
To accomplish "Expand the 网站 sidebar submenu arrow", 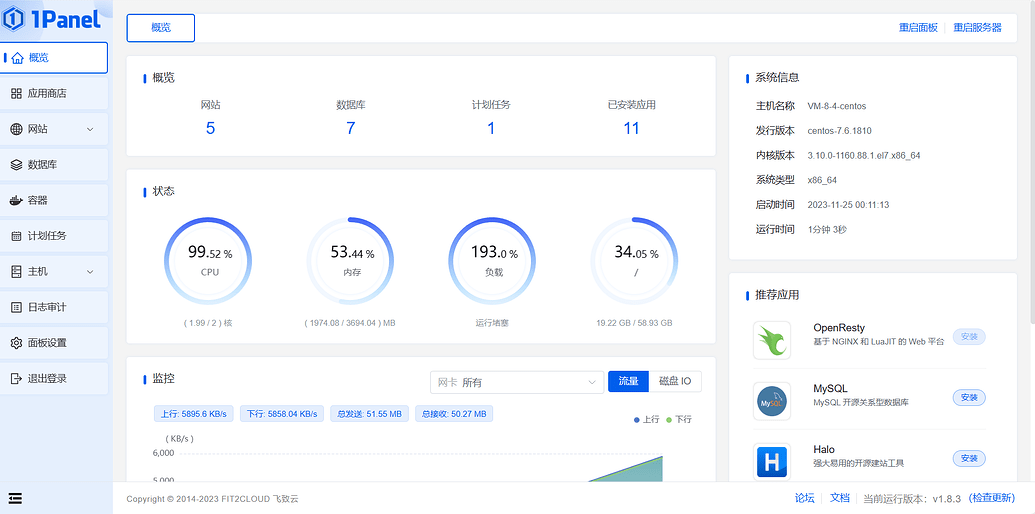I will 90,129.
